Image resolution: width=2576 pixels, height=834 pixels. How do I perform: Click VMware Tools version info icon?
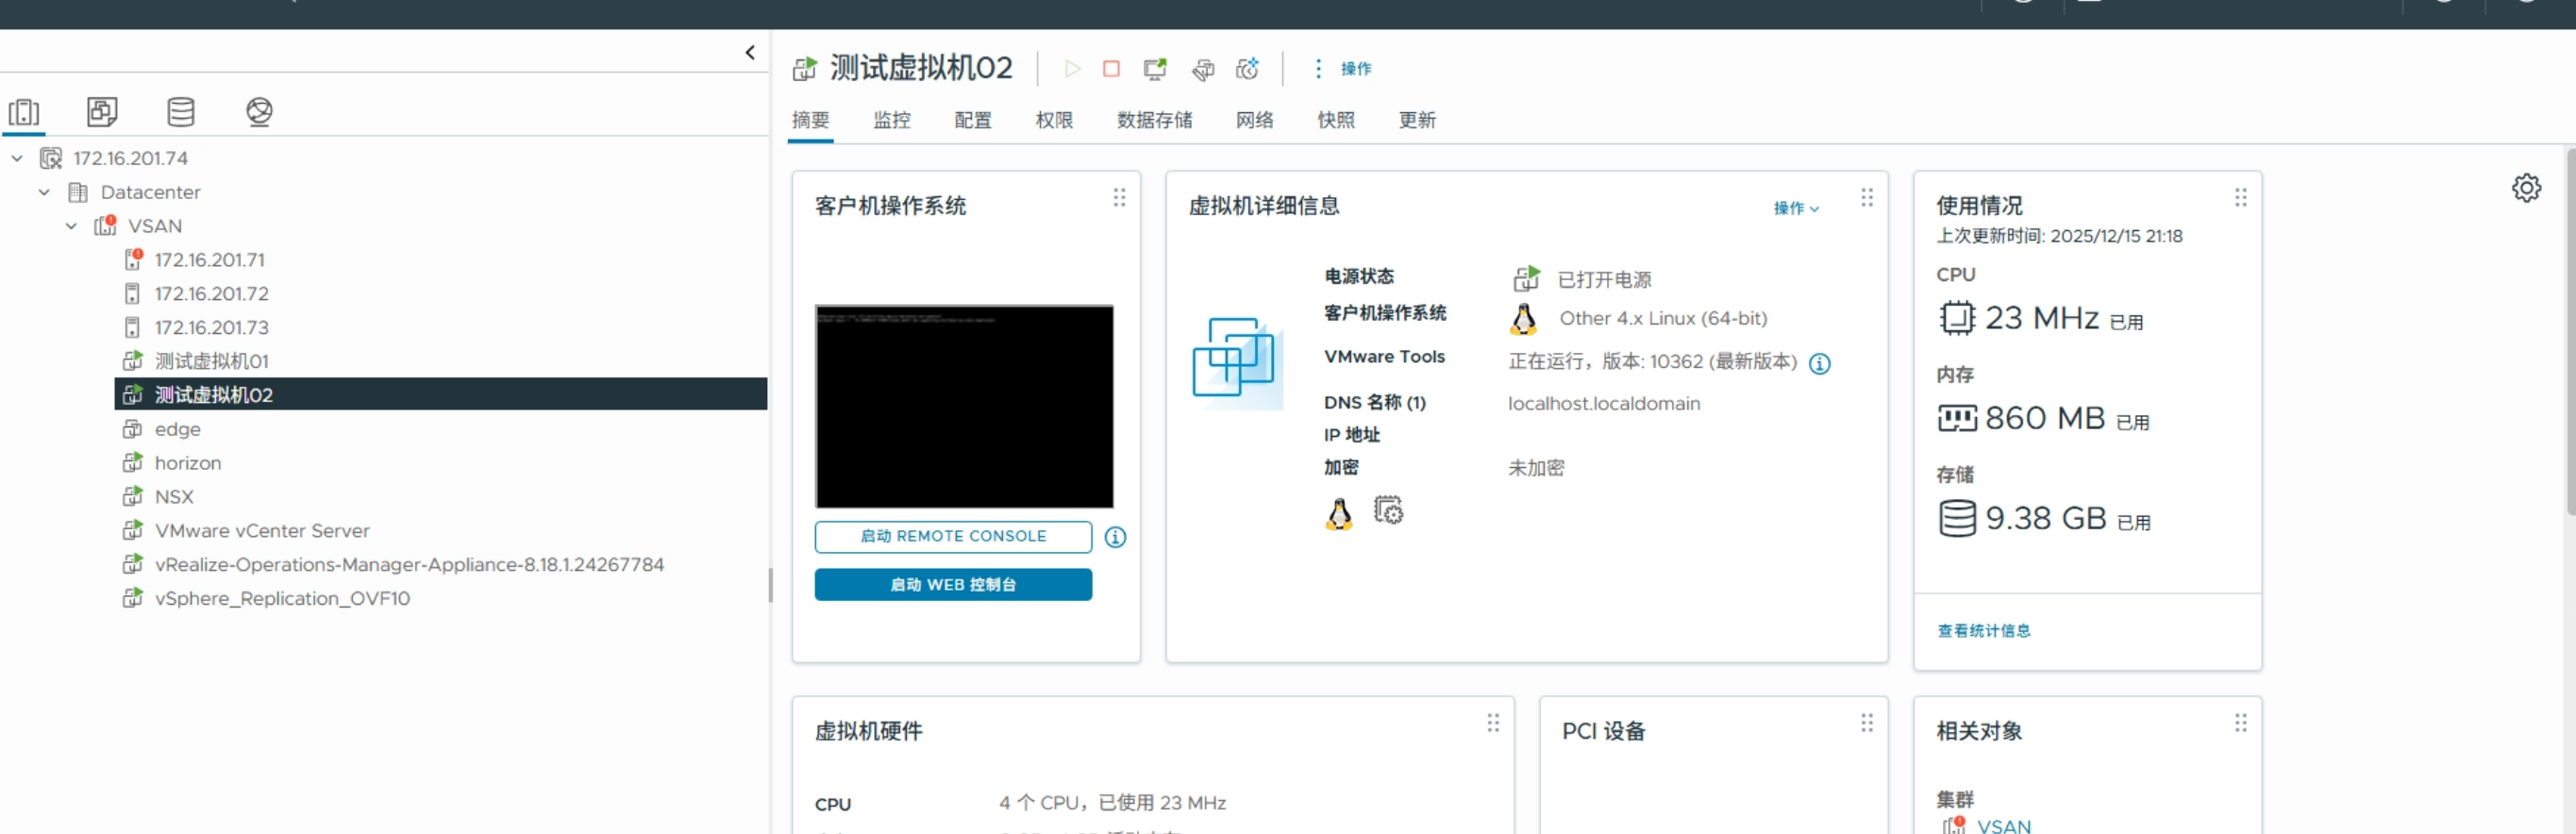1820,364
